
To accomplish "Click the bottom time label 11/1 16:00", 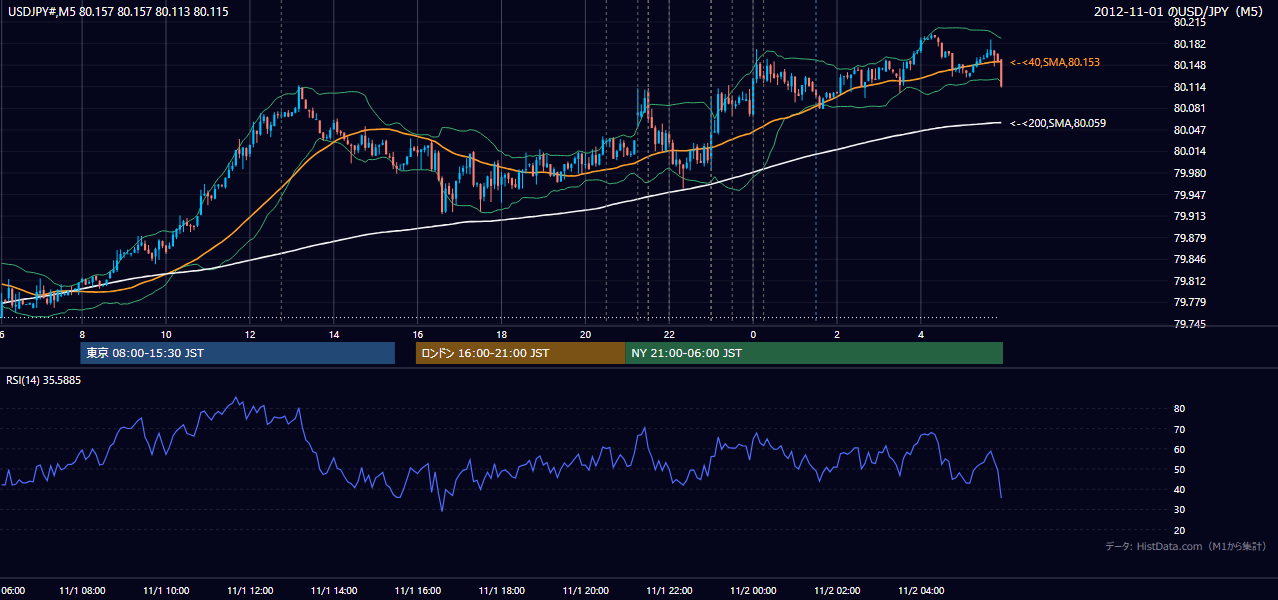I will [x=418, y=591].
